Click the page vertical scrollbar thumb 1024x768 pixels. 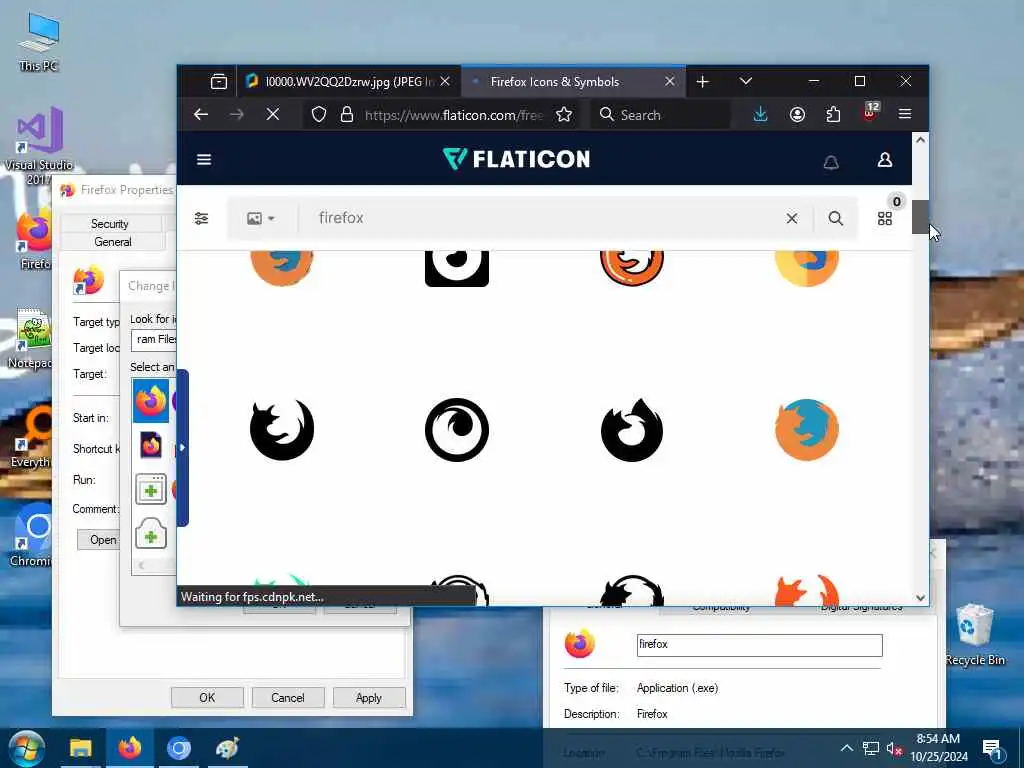[920, 217]
